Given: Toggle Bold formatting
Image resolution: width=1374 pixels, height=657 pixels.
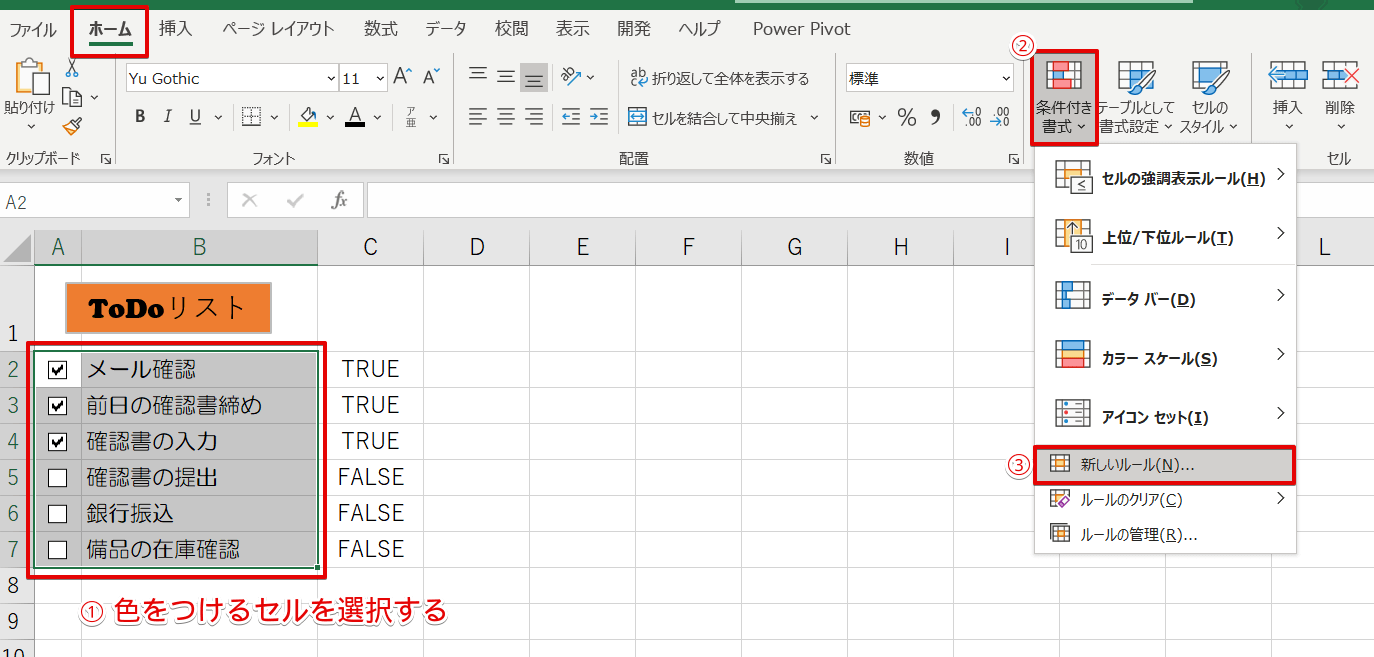Looking at the screenshot, I should (140, 117).
